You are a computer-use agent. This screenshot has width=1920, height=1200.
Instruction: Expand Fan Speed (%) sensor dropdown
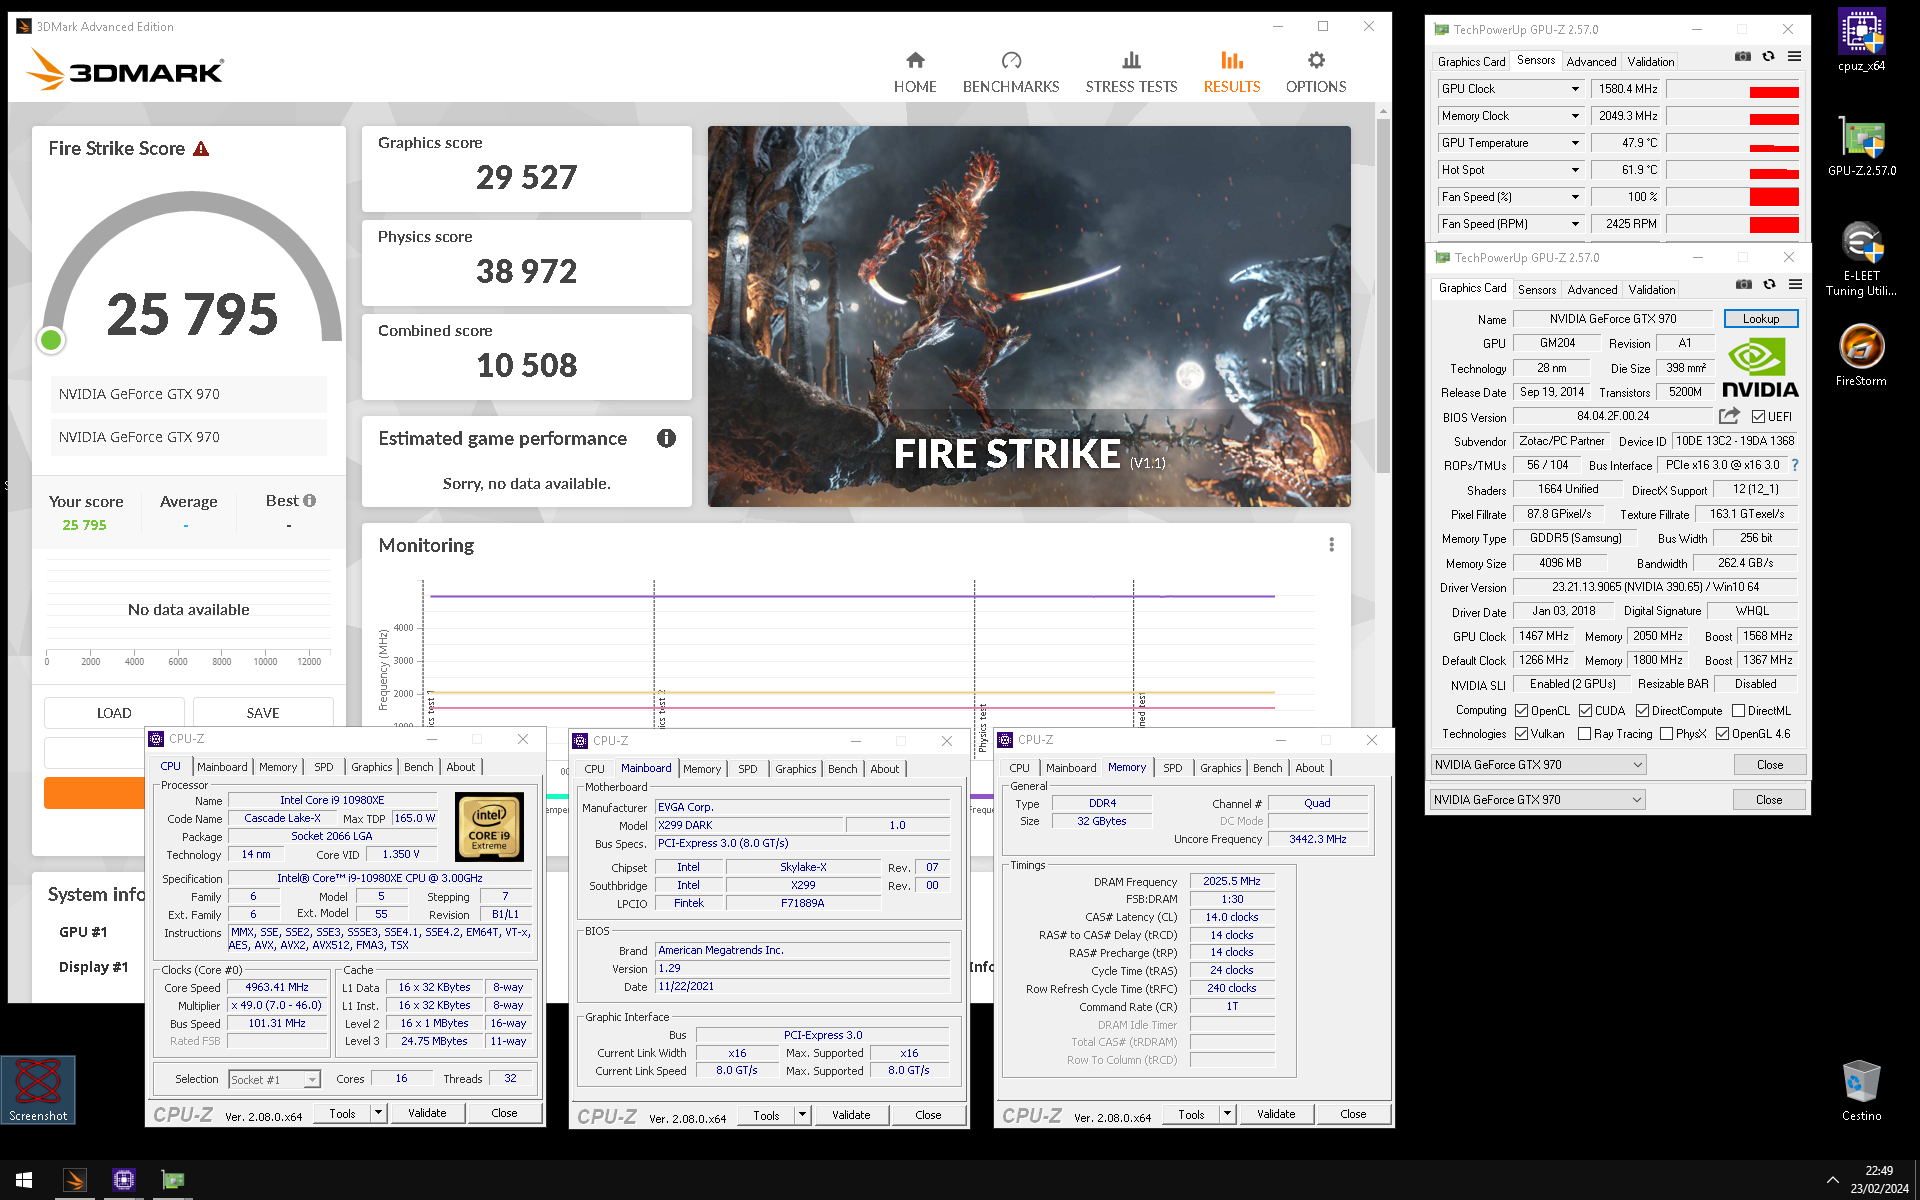(1575, 197)
